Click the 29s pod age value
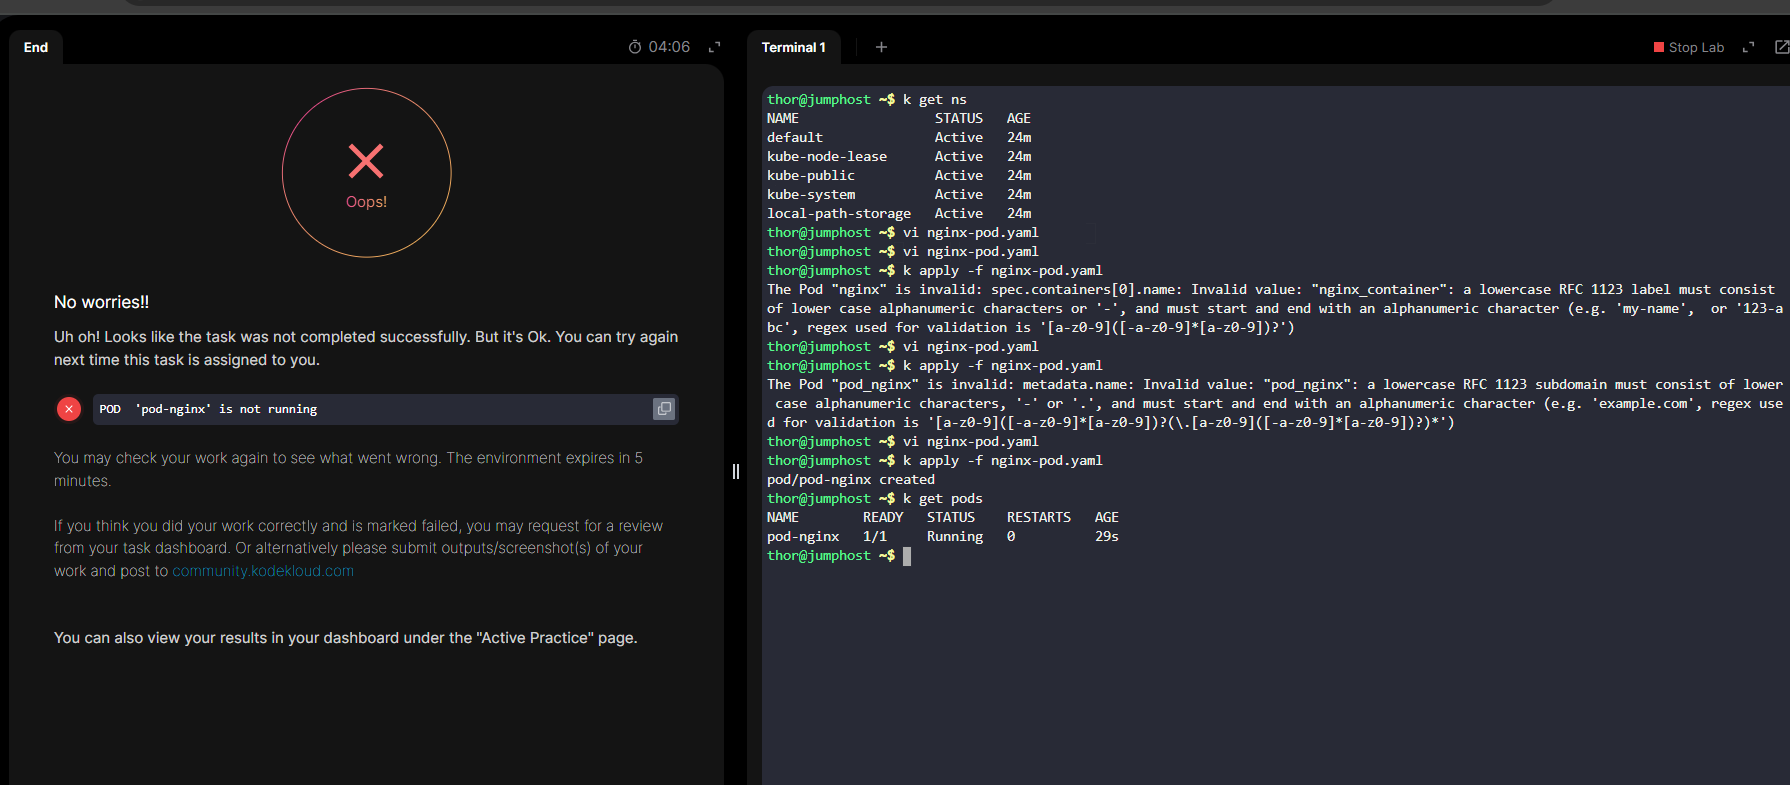 (x=1107, y=537)
